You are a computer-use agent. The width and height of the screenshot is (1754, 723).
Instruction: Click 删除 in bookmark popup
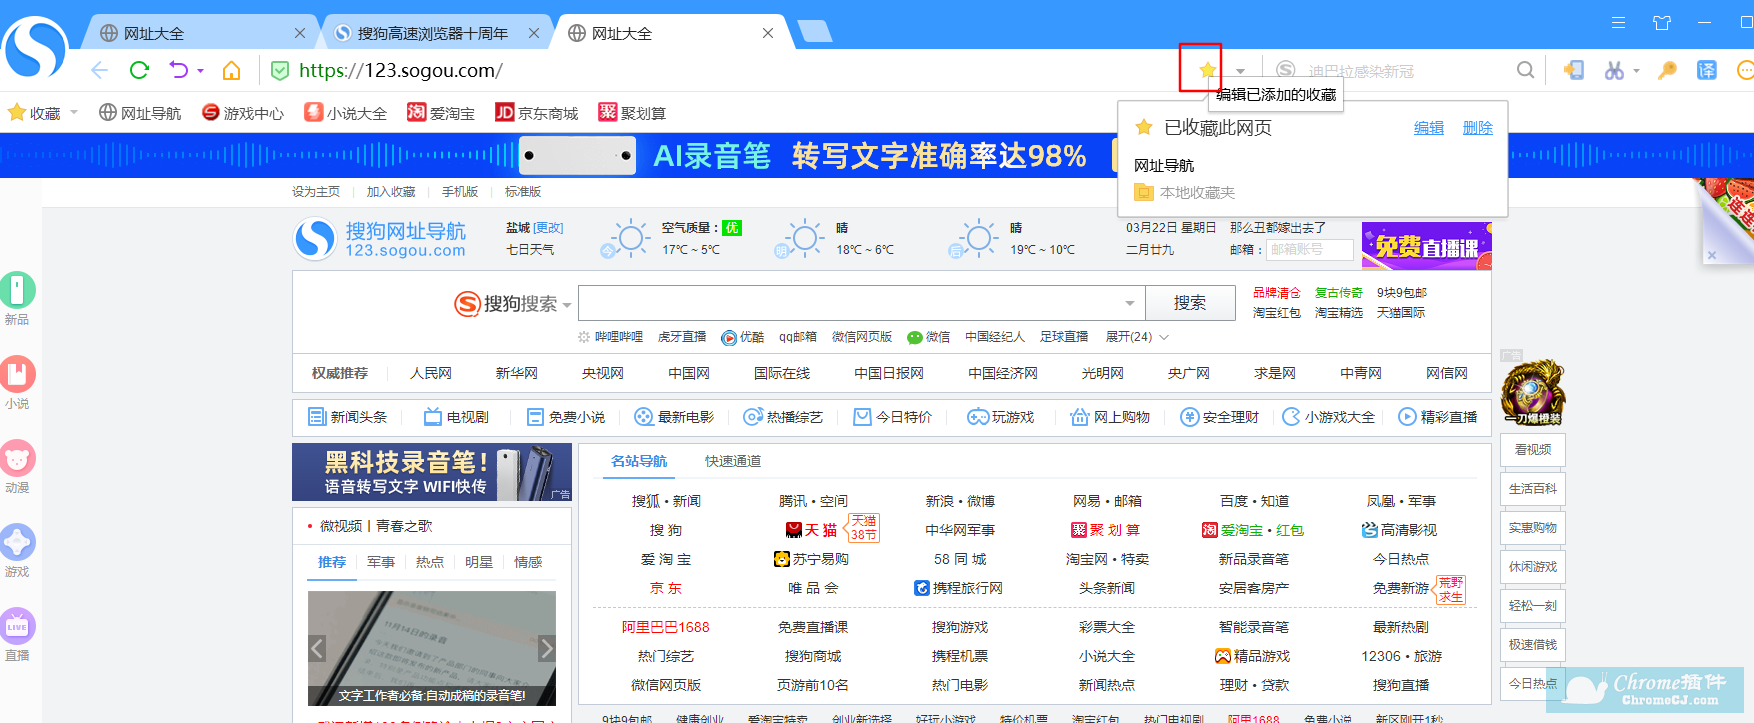pyautogui.click(x=1478, y=128)
